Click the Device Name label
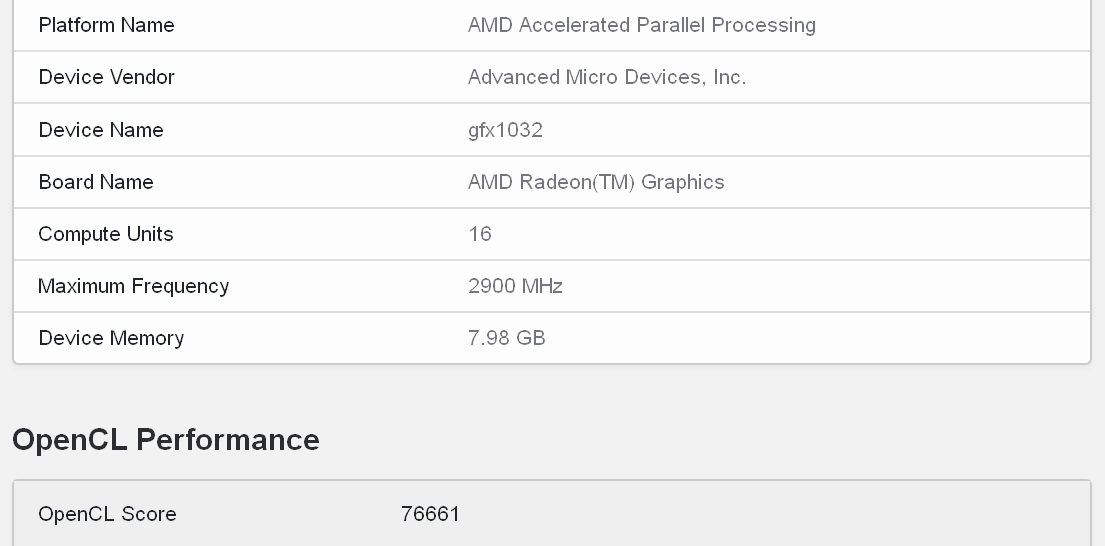Viewport: 1105px width, 546px height. (101, 130)
